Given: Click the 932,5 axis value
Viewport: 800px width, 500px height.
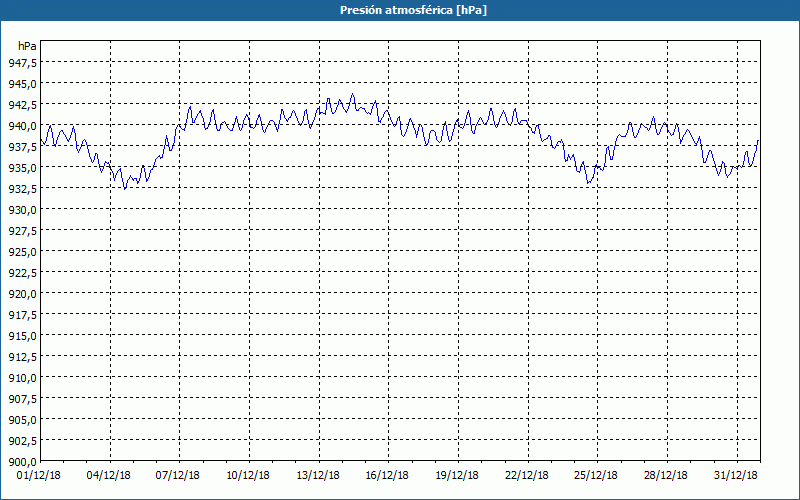Looking at the screenshot, I should [x=22, y=188].
